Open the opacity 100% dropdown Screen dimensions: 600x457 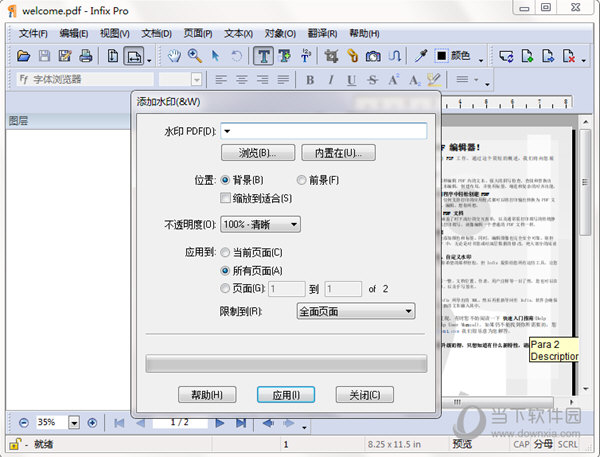click(260, 224)
